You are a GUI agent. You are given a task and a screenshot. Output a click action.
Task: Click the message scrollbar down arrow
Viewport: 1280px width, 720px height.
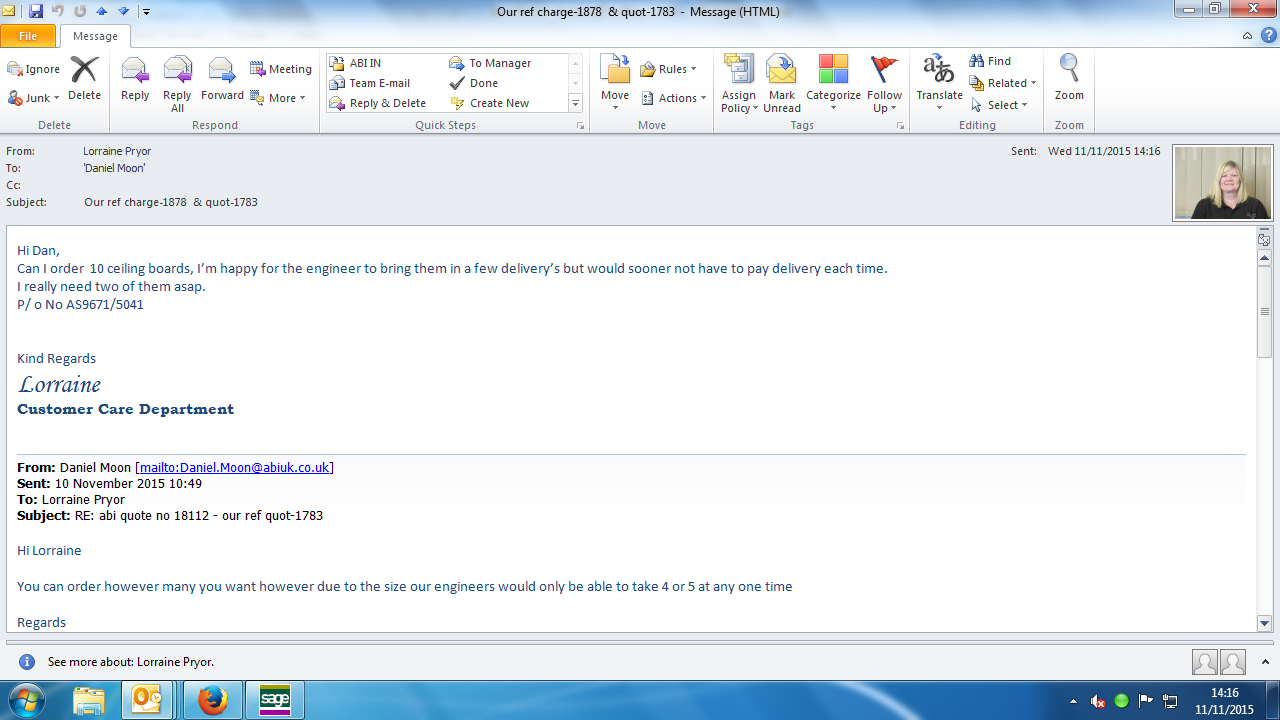pos(1264,623)
